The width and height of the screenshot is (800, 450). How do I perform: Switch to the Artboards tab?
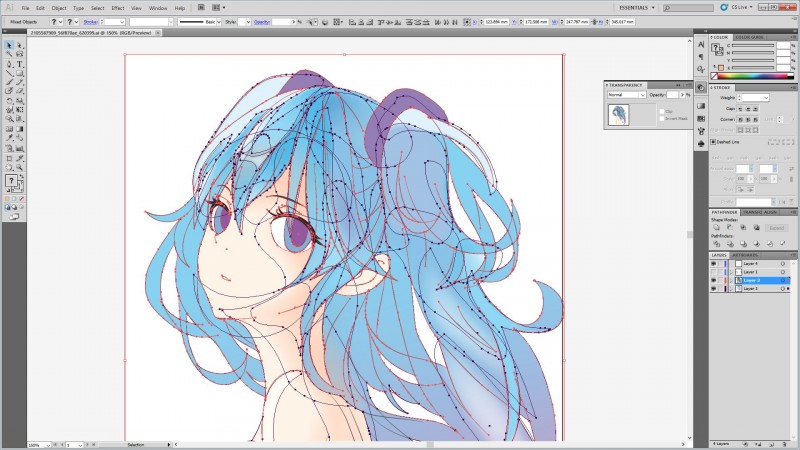point(745,255)
